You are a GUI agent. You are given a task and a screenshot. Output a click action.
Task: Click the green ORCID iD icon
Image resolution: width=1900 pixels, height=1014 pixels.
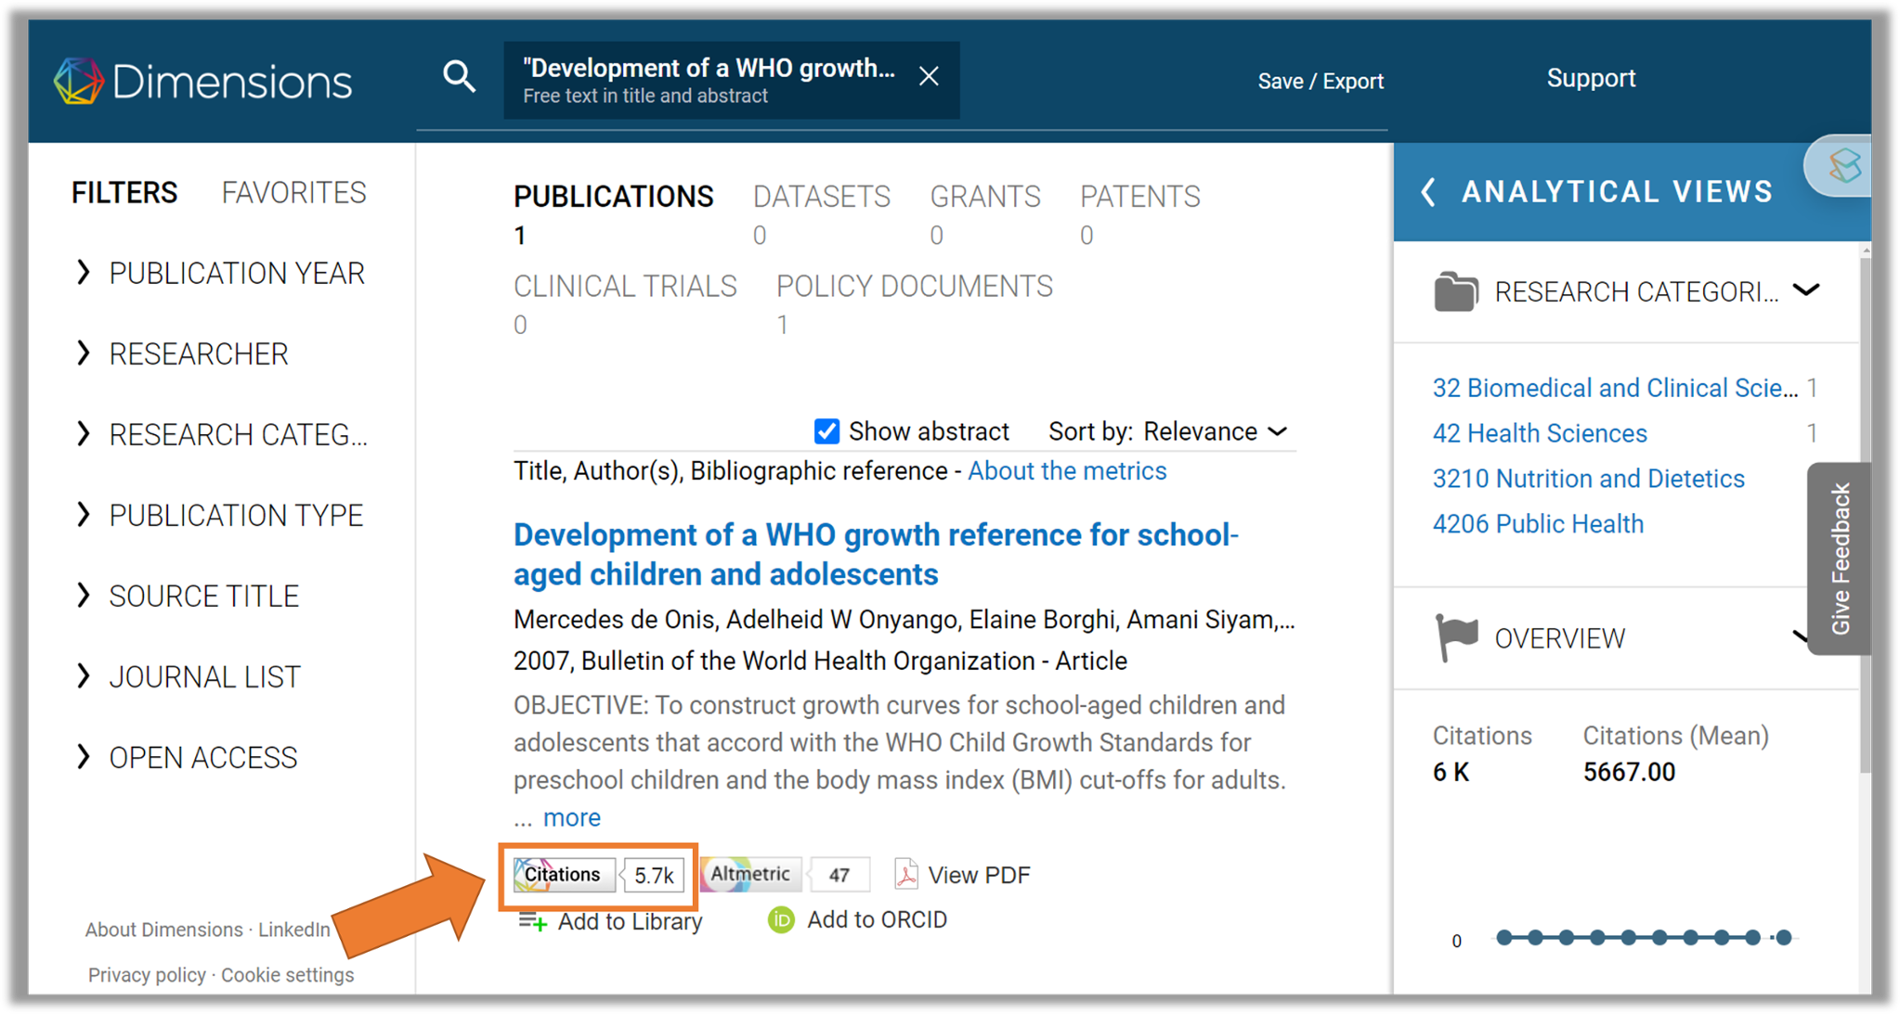pos(781,920)
